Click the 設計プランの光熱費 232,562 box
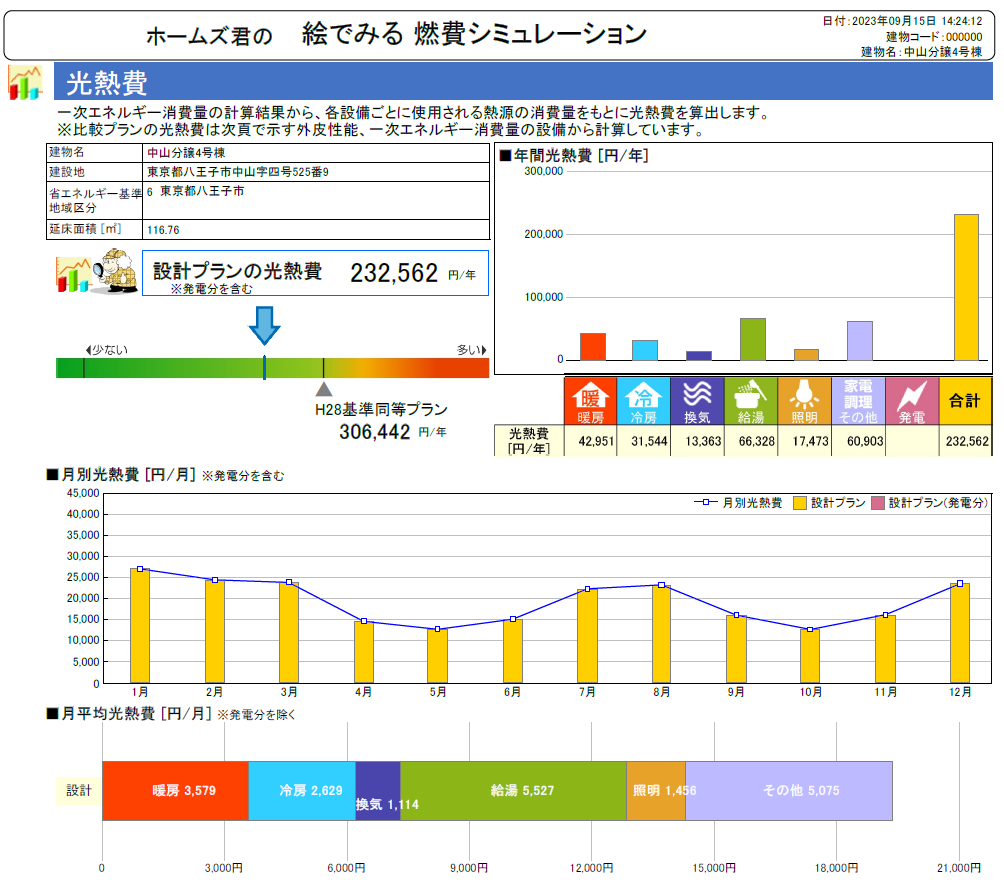The width and height of the screenshot is (1004, 885). (315, 273)
